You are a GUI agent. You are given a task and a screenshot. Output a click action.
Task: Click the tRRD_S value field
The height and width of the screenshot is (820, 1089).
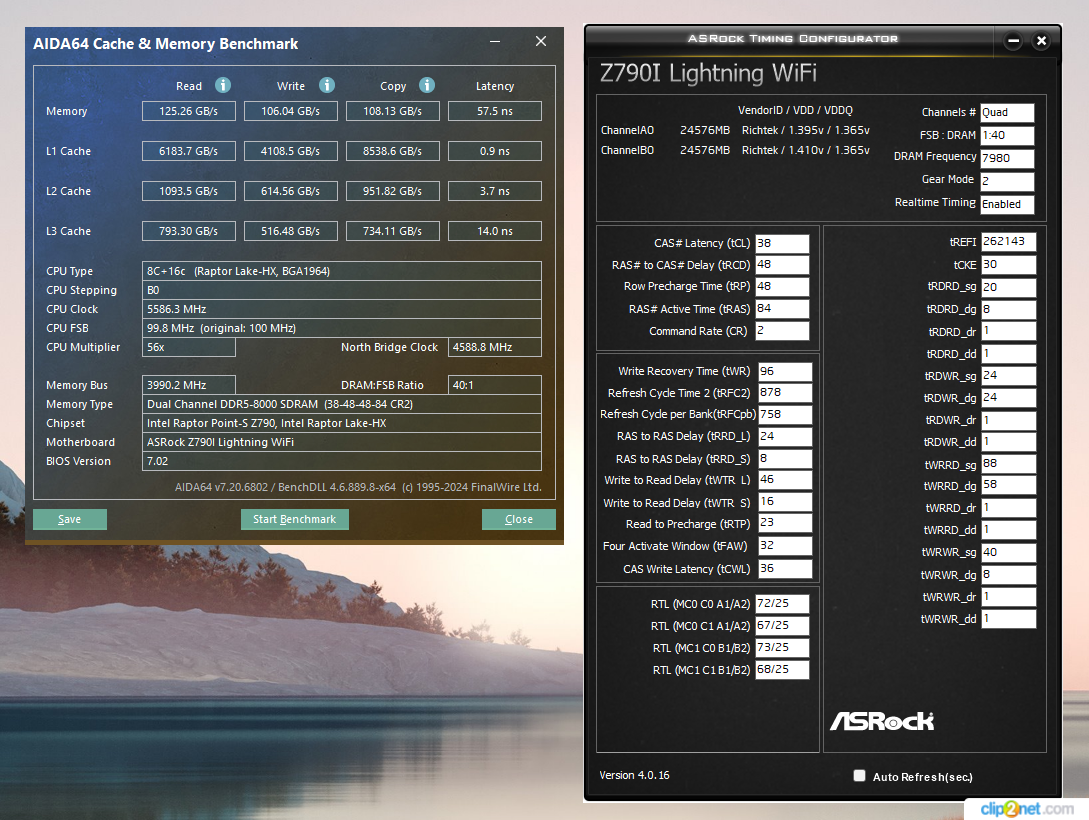coord(785,458)
